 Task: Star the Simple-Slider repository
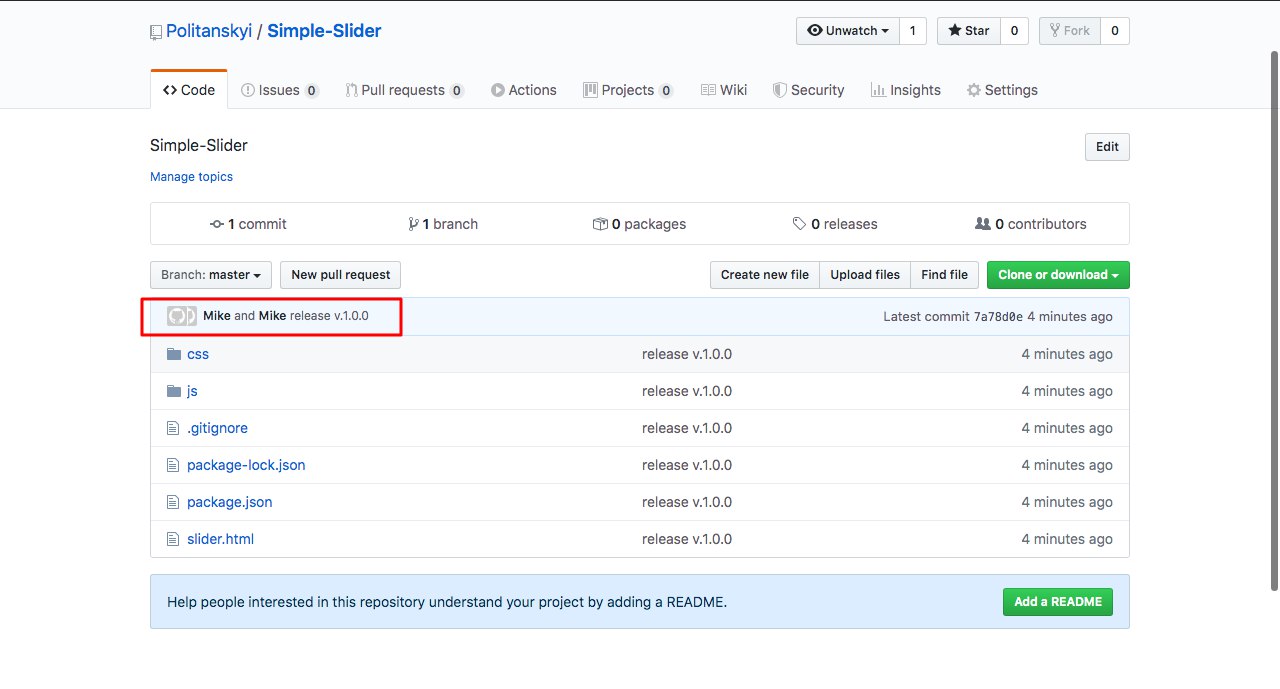click(x=968, y=31)
